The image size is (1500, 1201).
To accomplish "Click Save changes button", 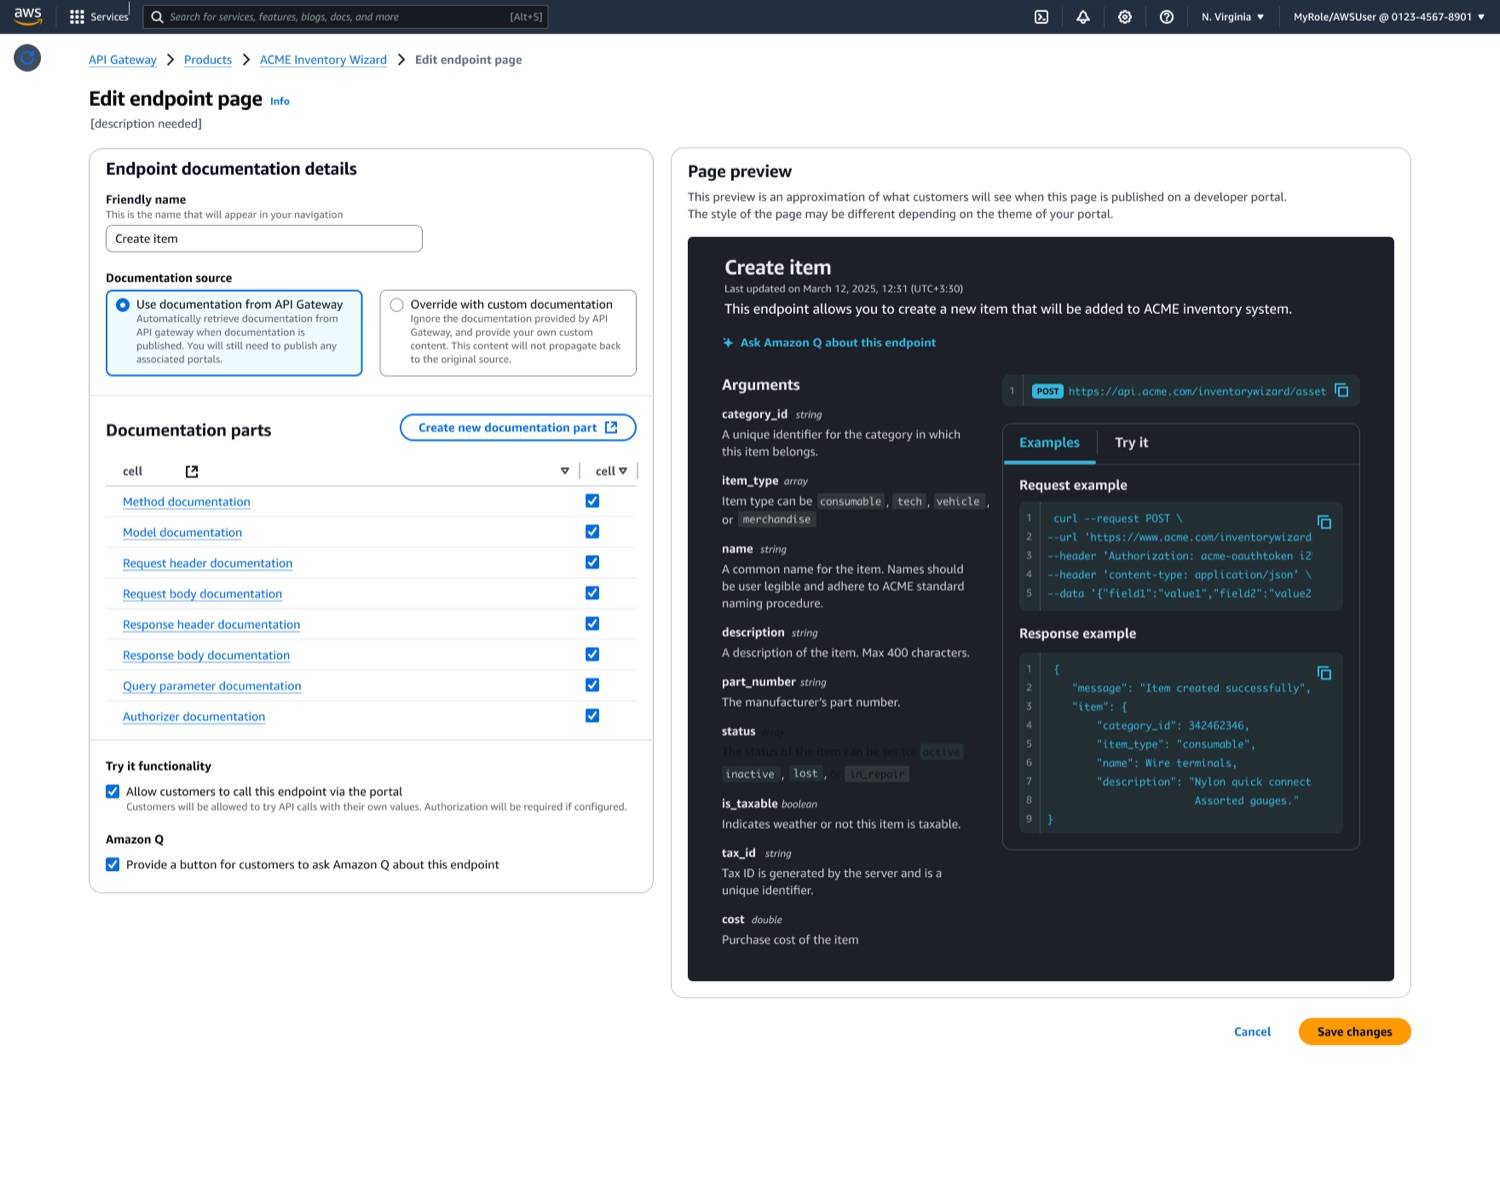I will [x=1354, y=1032].
